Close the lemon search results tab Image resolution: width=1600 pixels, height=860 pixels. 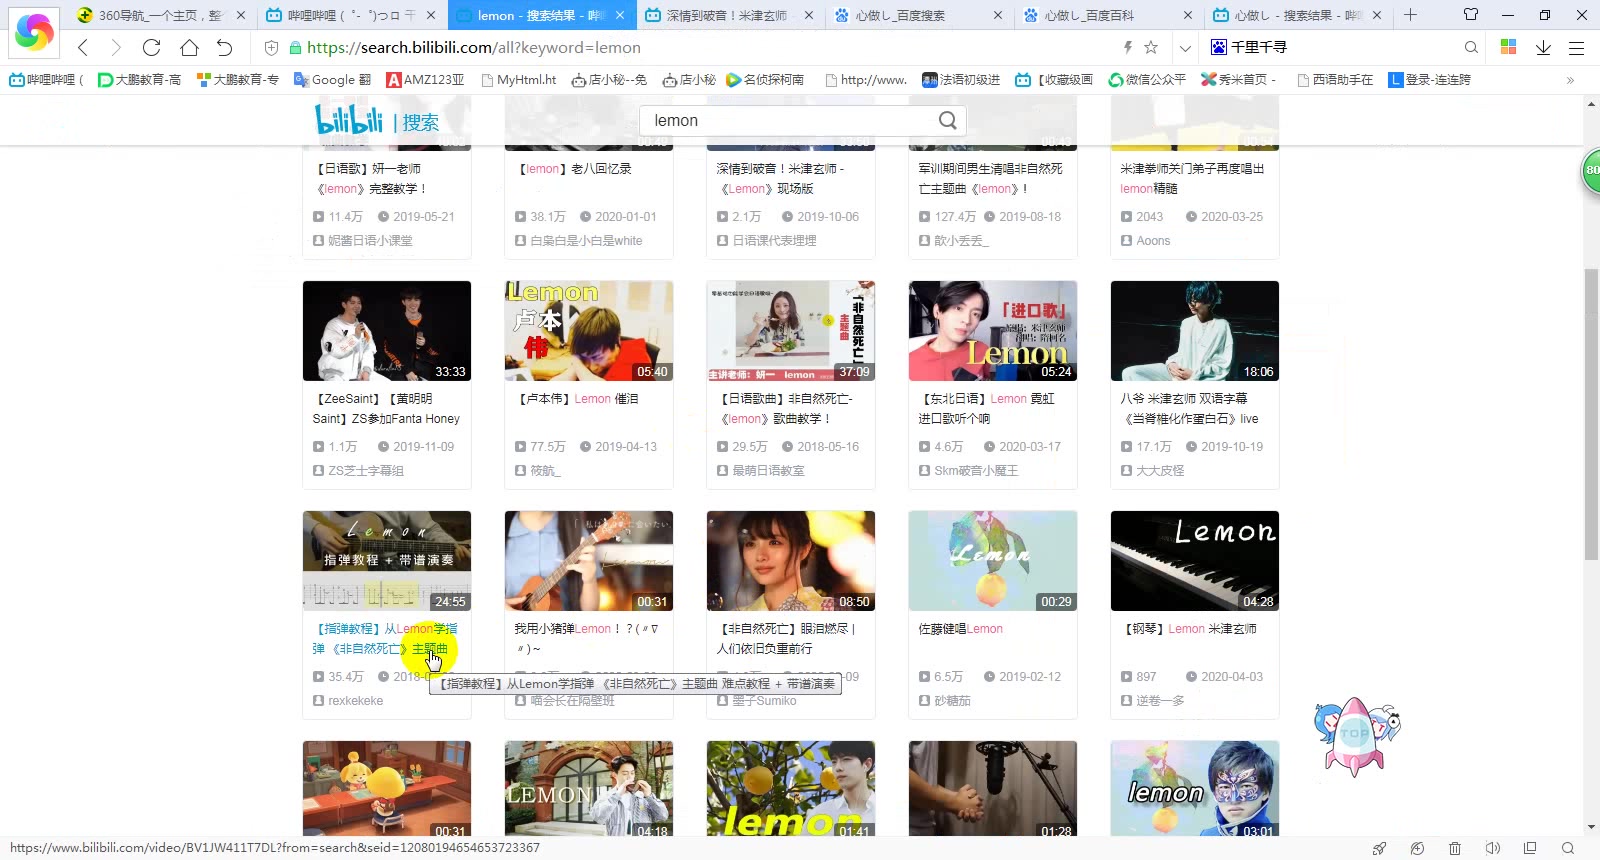click(620, 15)
